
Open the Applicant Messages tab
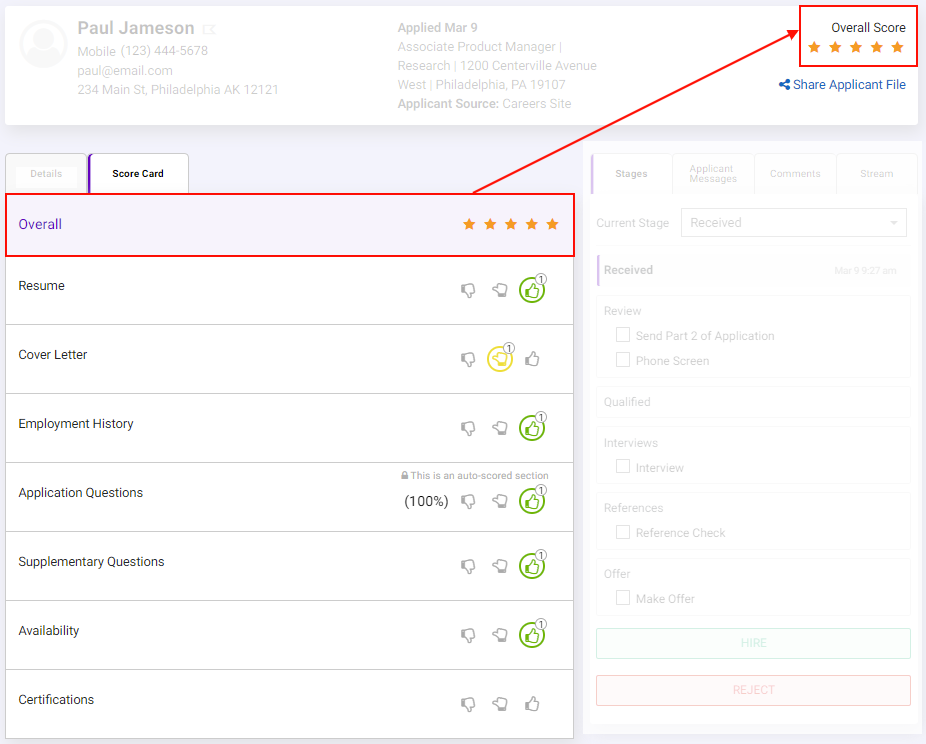[x=713, y=174]
